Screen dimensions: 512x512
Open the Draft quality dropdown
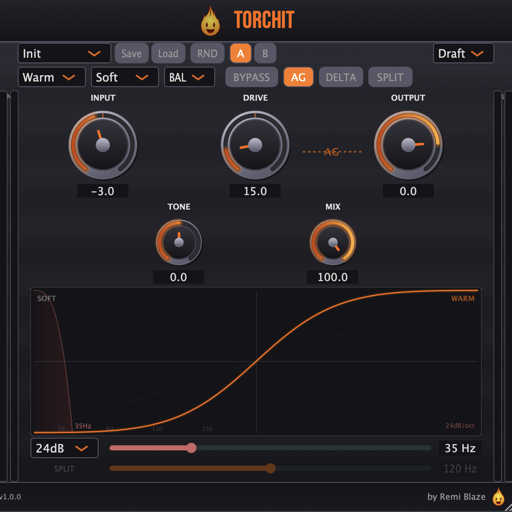pyautogui.click(x=463, y=53)
